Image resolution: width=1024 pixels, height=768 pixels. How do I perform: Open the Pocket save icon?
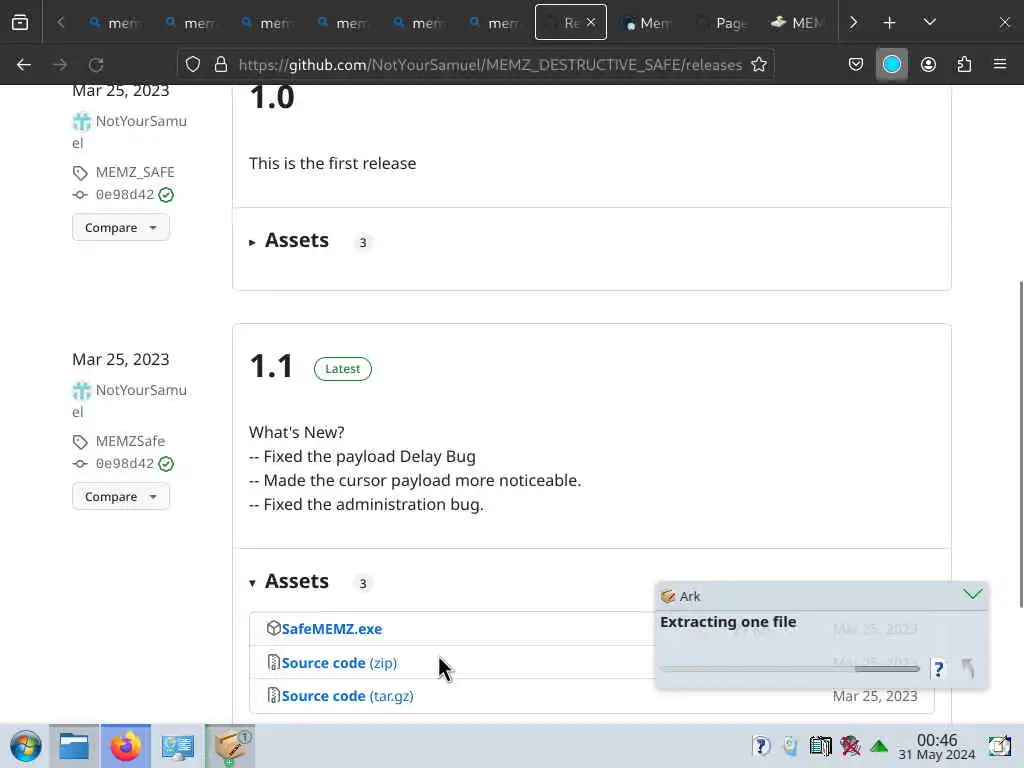856,65
